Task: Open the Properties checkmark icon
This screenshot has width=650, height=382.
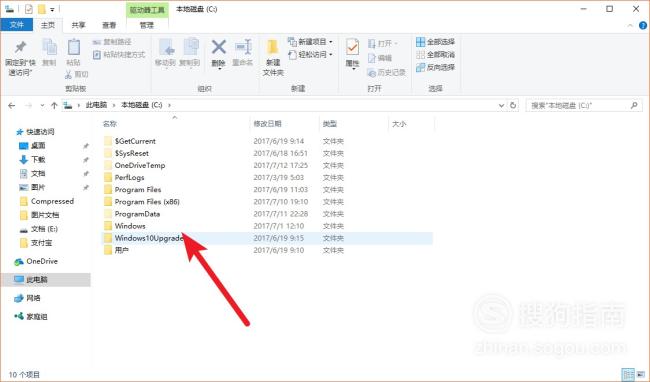Action: (x=352, y=47)
